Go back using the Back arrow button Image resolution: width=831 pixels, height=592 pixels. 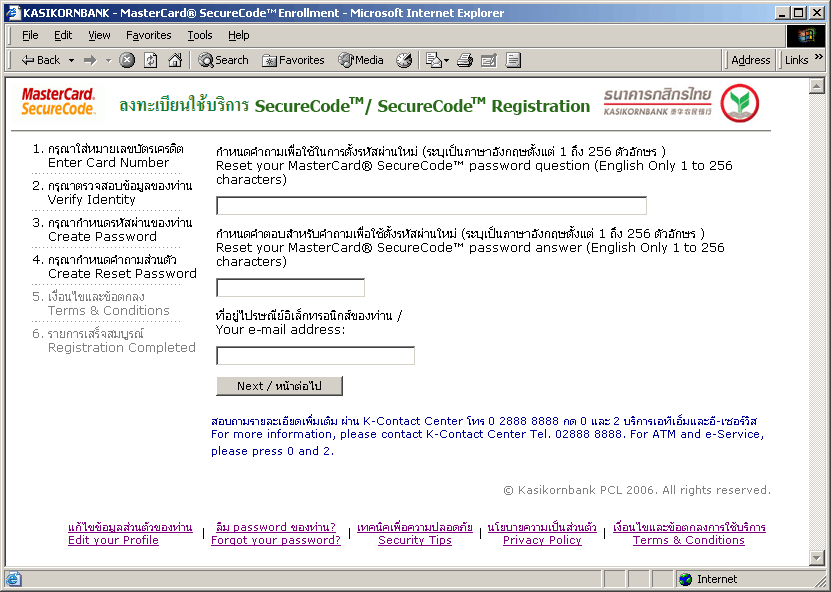point(41,60)
